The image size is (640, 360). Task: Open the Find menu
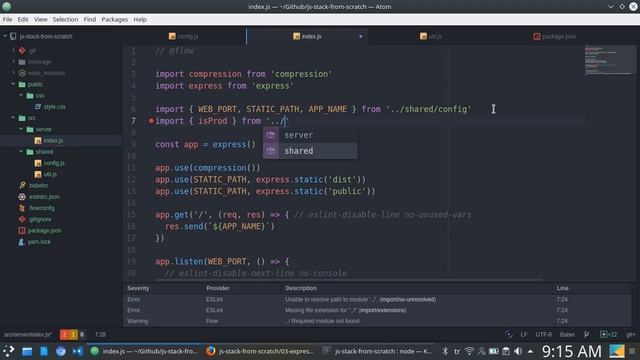(x=90, y=19)
